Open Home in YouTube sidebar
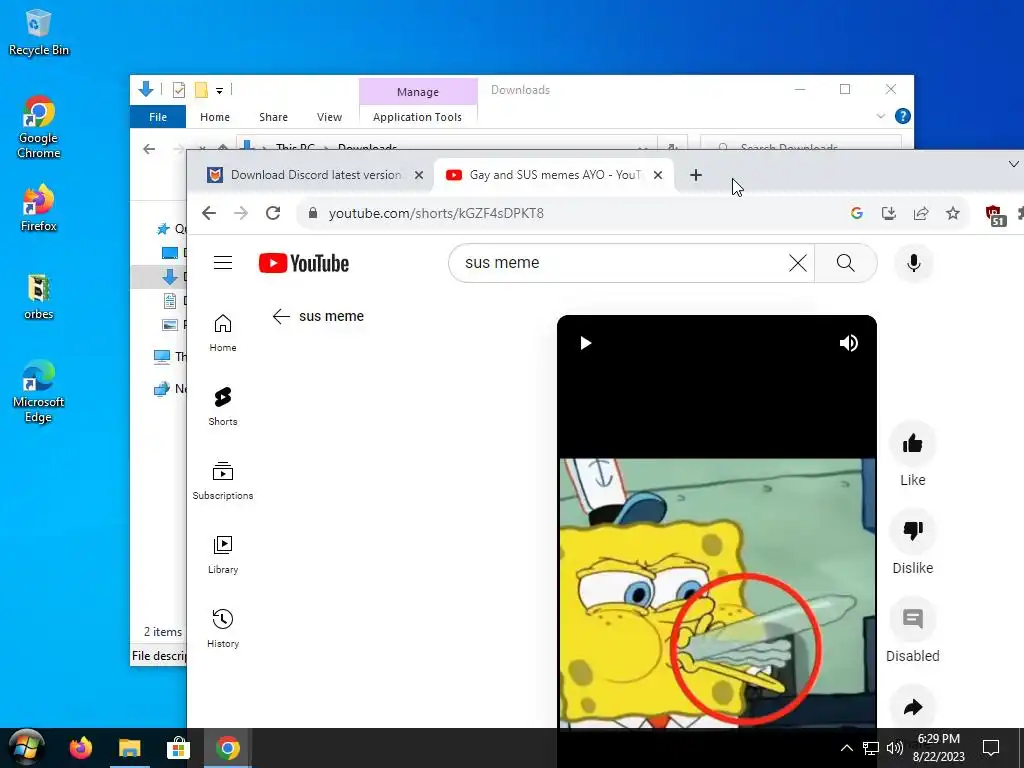Screen dimensions: 1024x768 click(223, 333)
